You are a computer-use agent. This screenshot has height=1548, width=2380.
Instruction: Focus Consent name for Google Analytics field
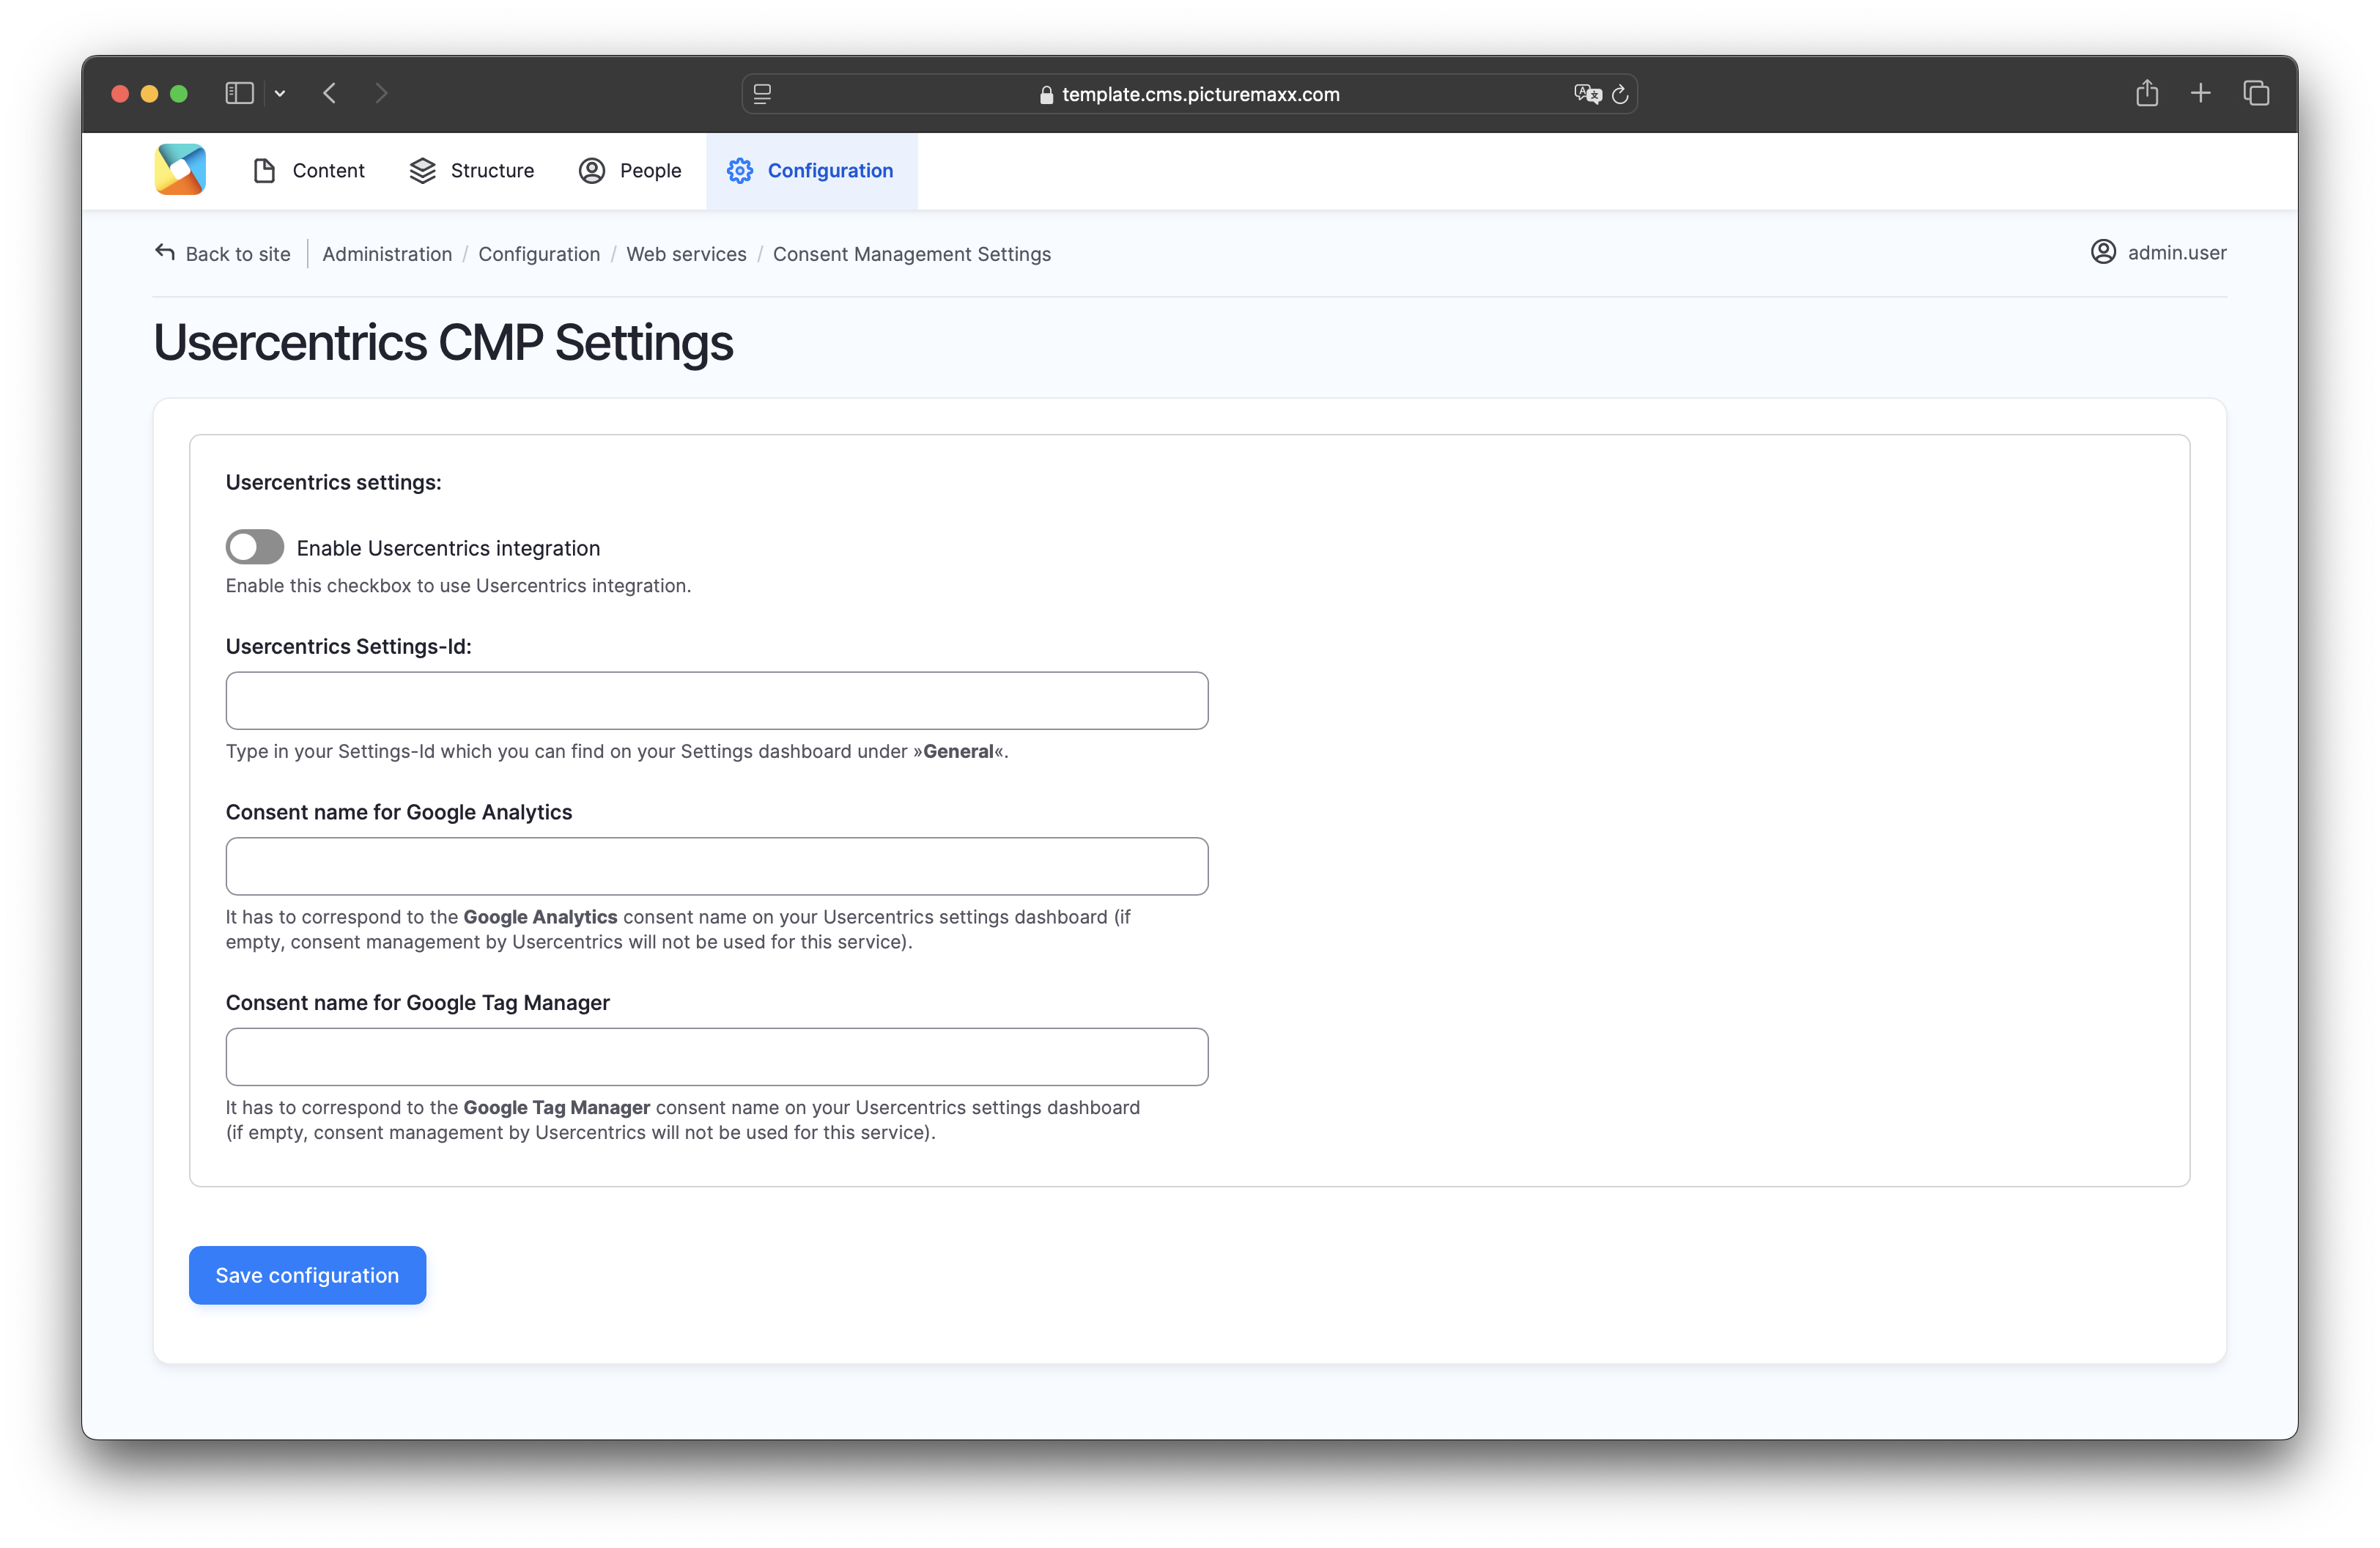(716, 866)
